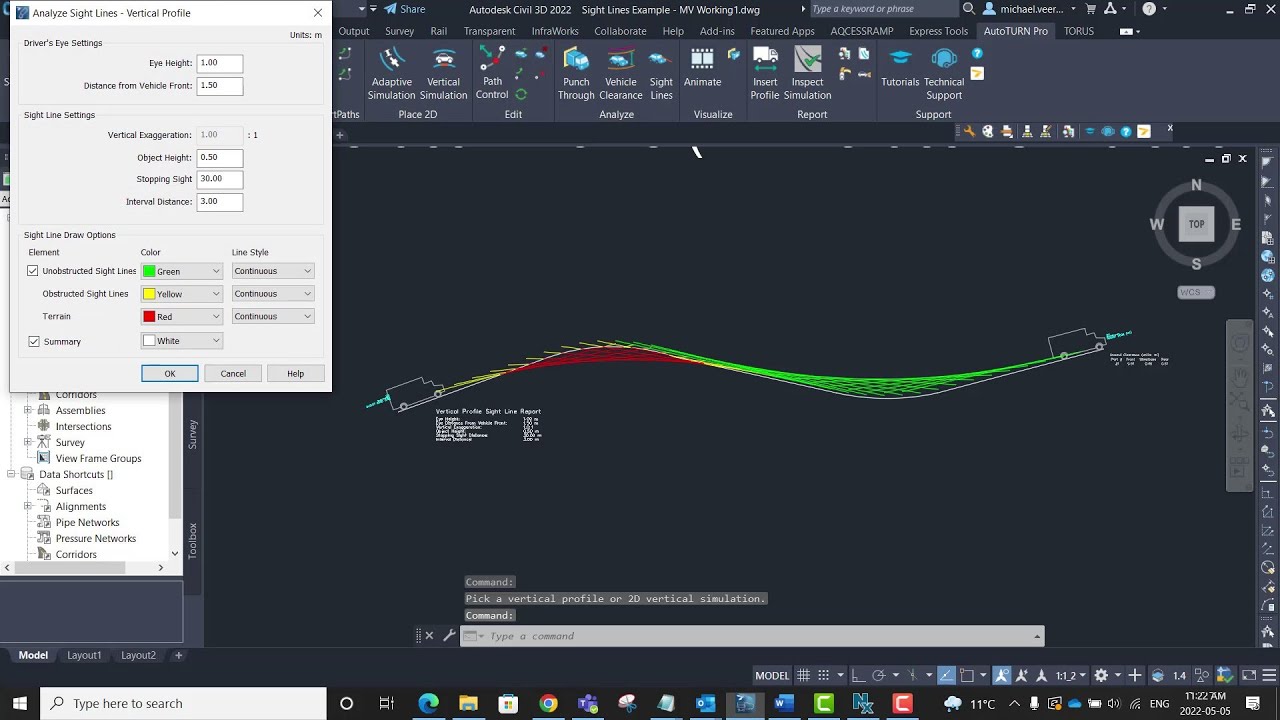Click Insert Profile icon
This screenshot has height=720, width=1280.
coord(765,73)
